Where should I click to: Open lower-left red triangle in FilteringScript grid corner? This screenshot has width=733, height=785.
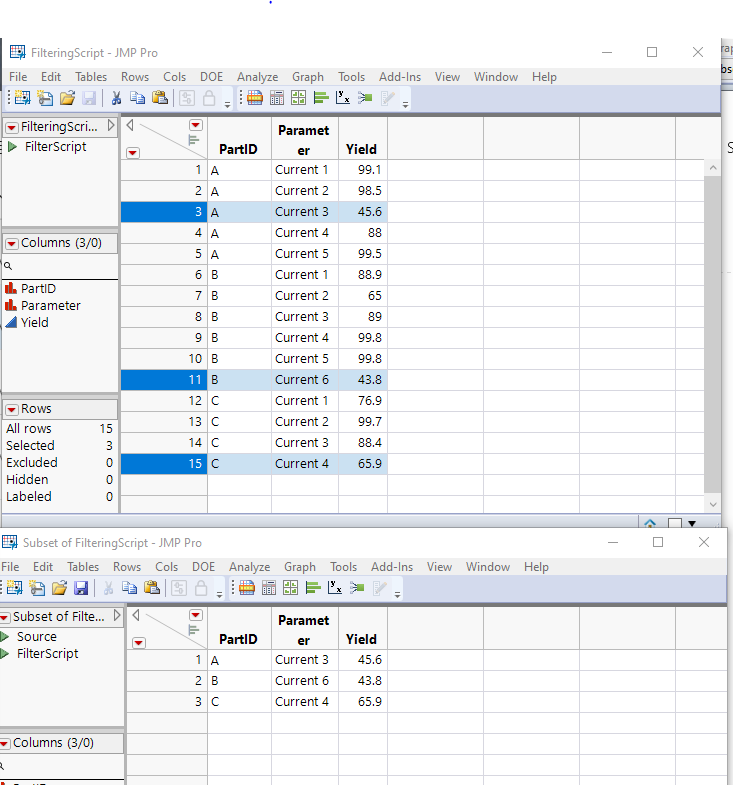tap(133, 153)
